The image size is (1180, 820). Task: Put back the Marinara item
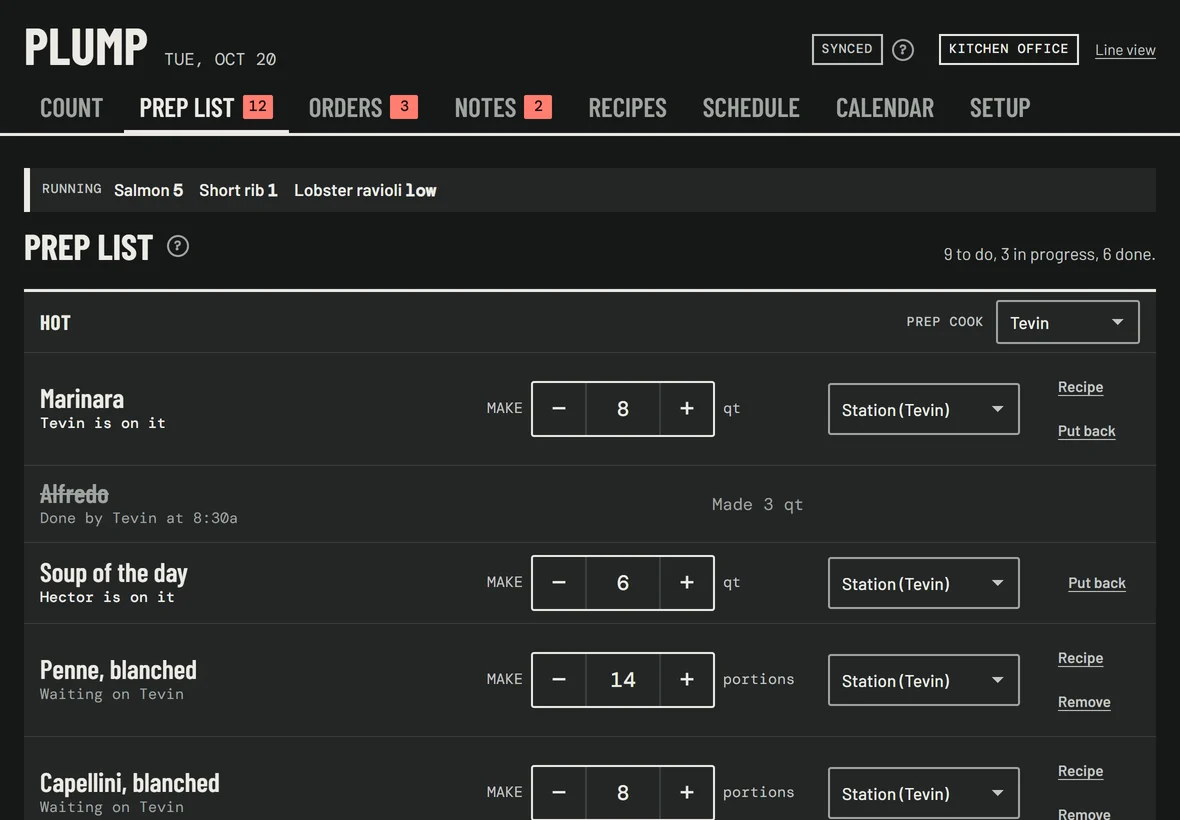(x=1087, y=431)
